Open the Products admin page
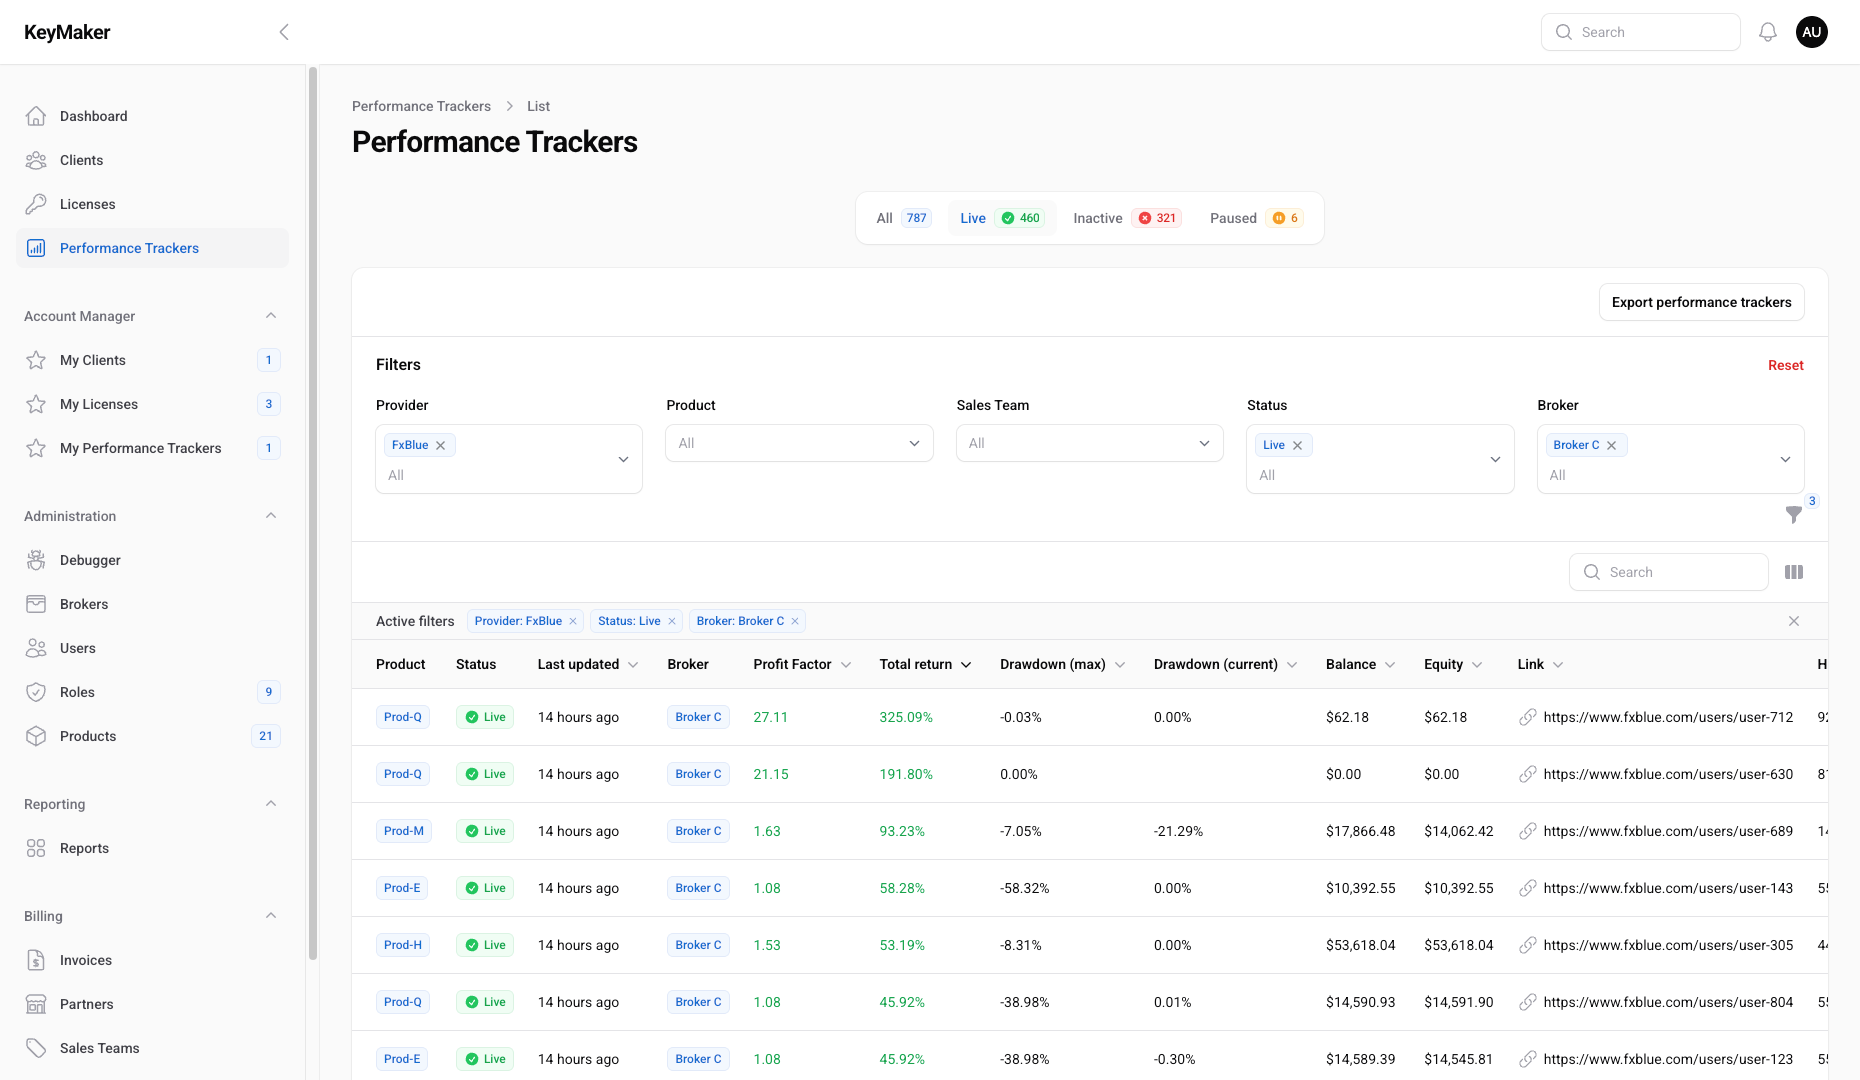The width and height of the screenshot is (1860, 1080). click(x=152, y=736)
